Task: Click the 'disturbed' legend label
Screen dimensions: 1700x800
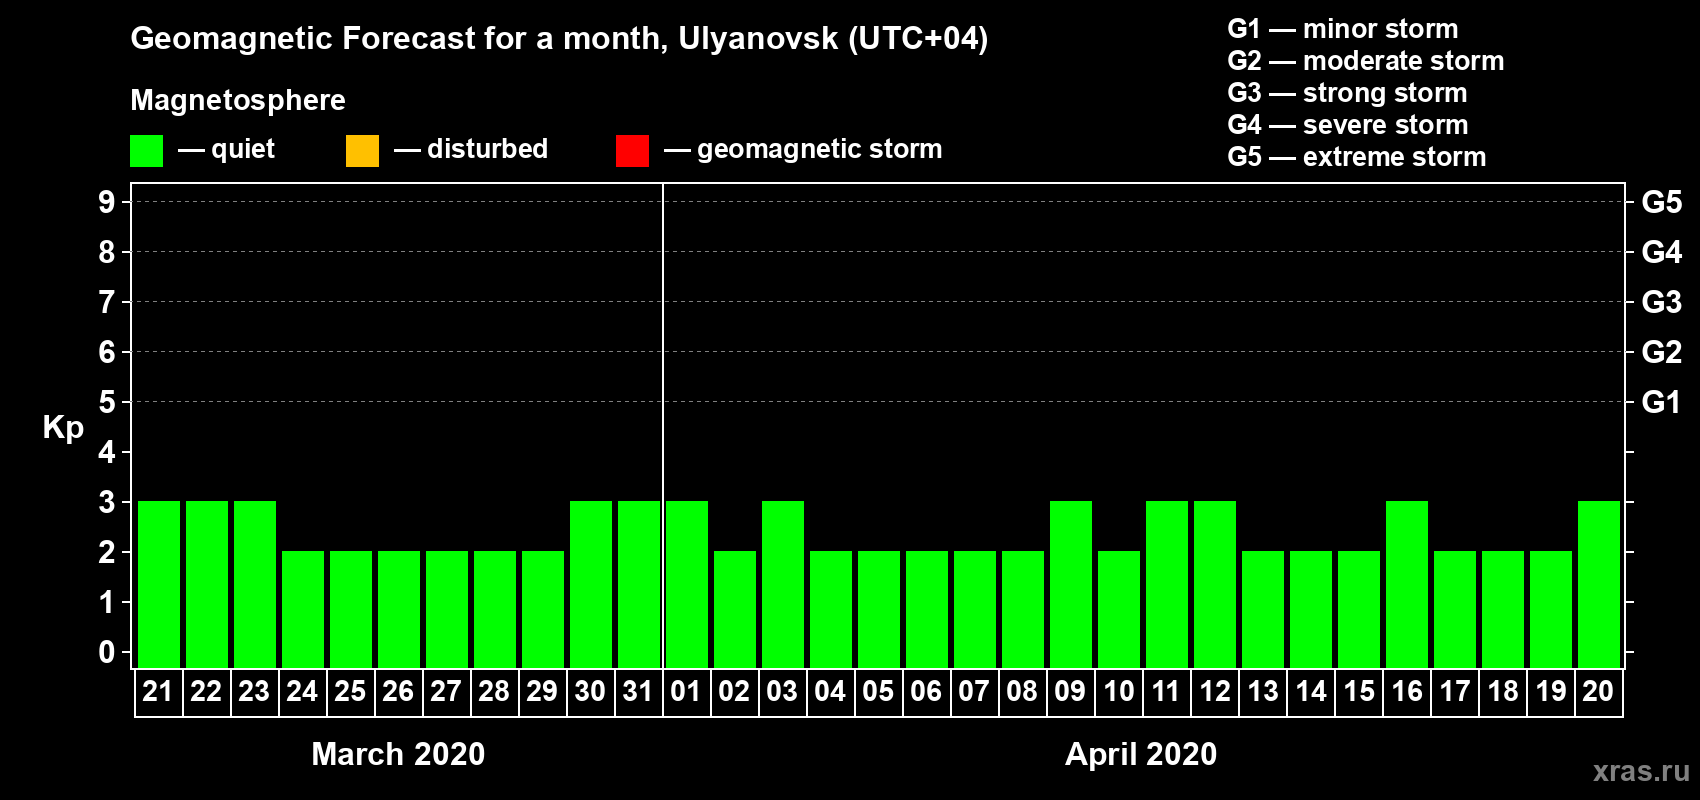Action: coord(487,149)
